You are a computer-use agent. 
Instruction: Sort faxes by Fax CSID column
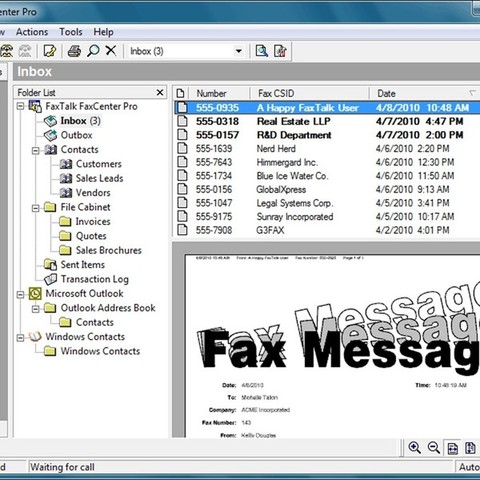pyautogui.click(x=309, y=93)
